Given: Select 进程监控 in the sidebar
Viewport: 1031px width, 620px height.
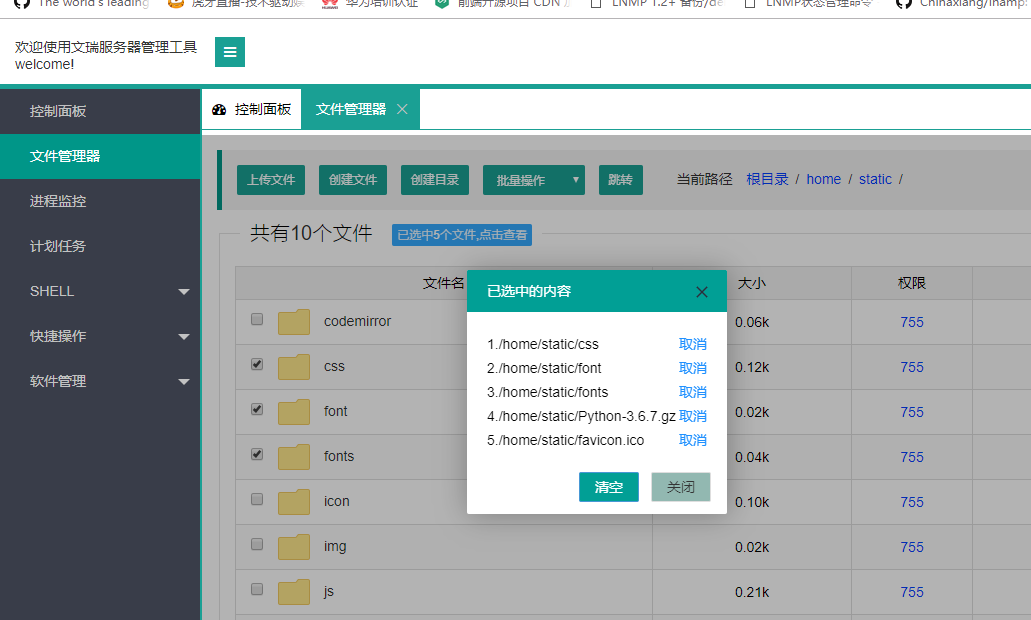Looking at the screenshot, I should coord(100,201).
